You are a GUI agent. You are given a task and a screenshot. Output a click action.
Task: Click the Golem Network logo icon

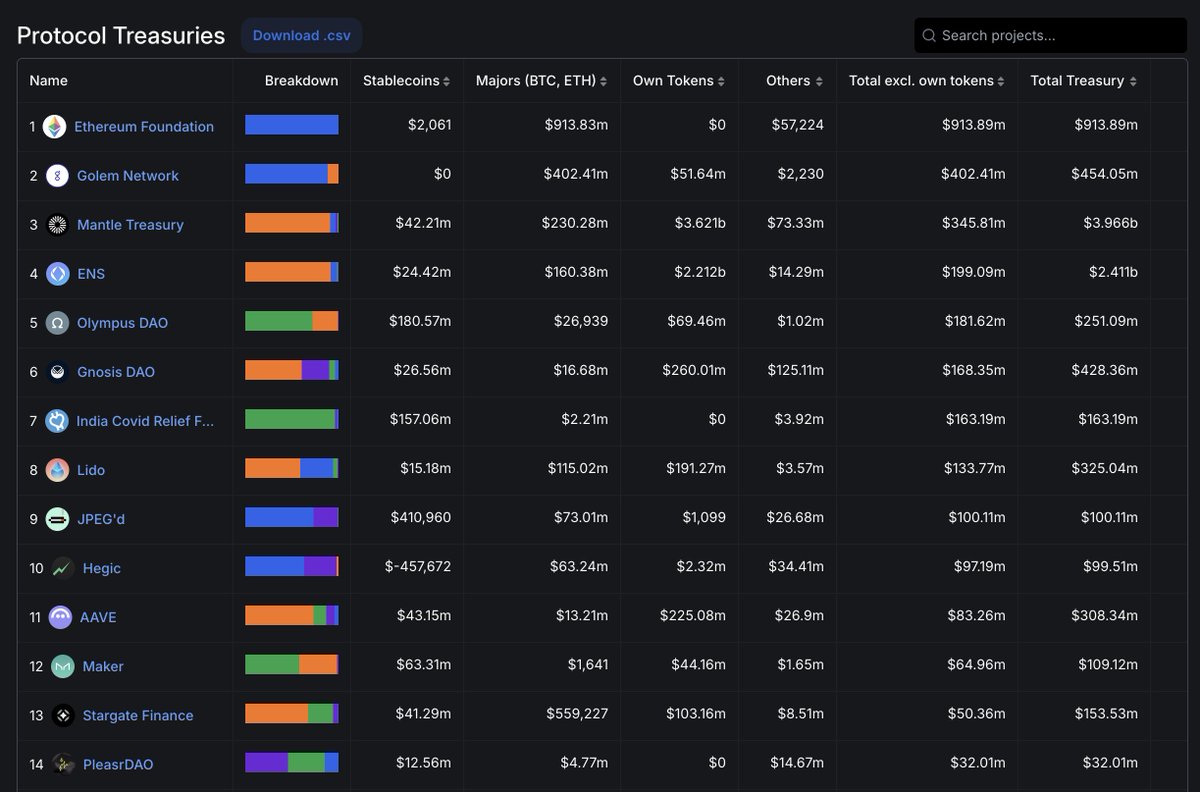click(x=57, y=175)
